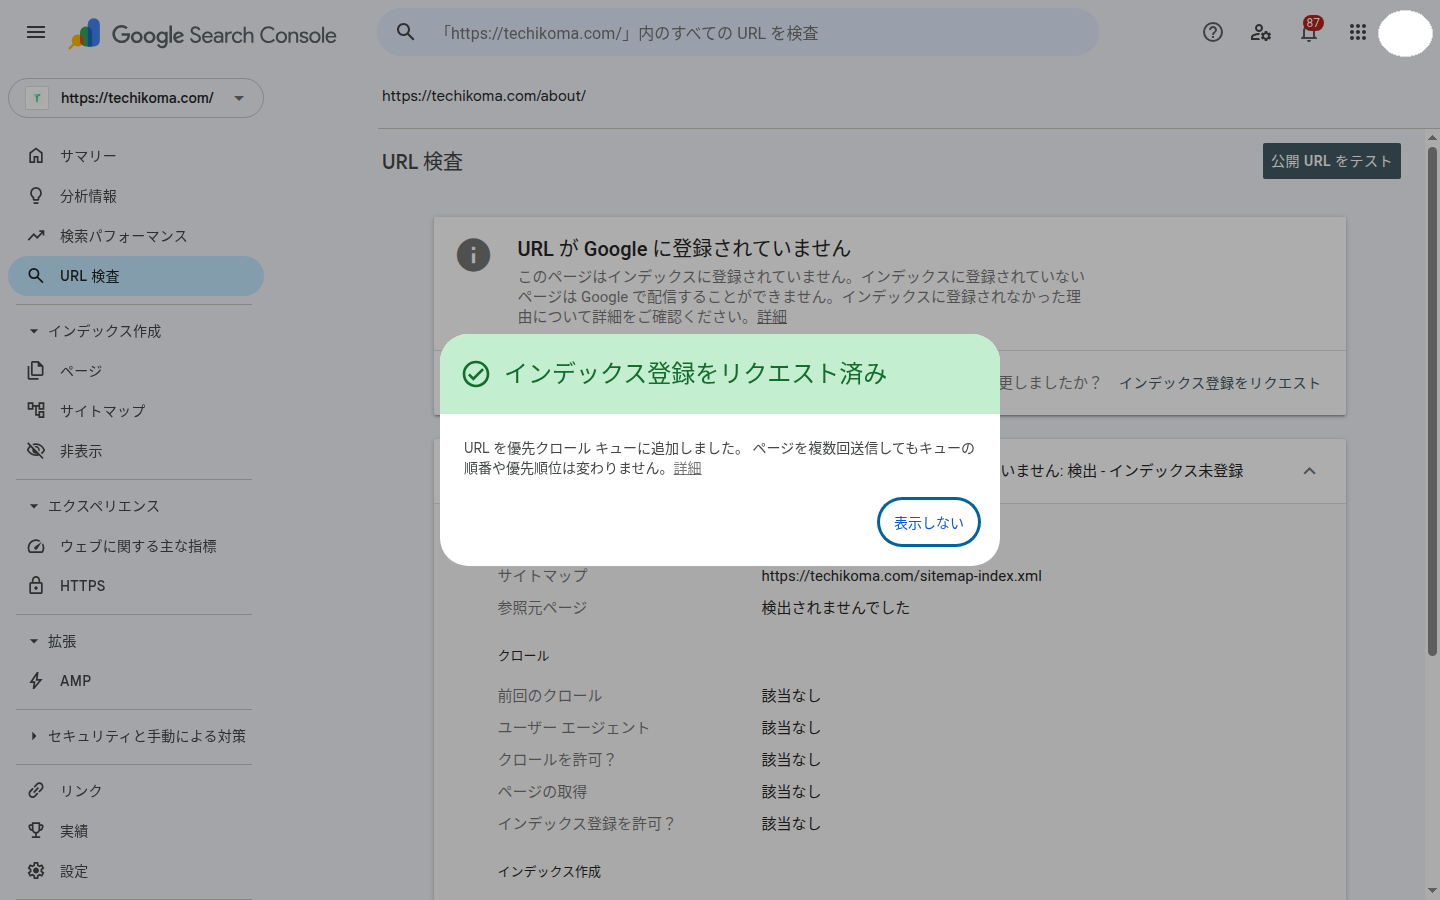
Task: Open 検索パフォーマンス report
Action: pyautogui.click(x=136, y=235)
